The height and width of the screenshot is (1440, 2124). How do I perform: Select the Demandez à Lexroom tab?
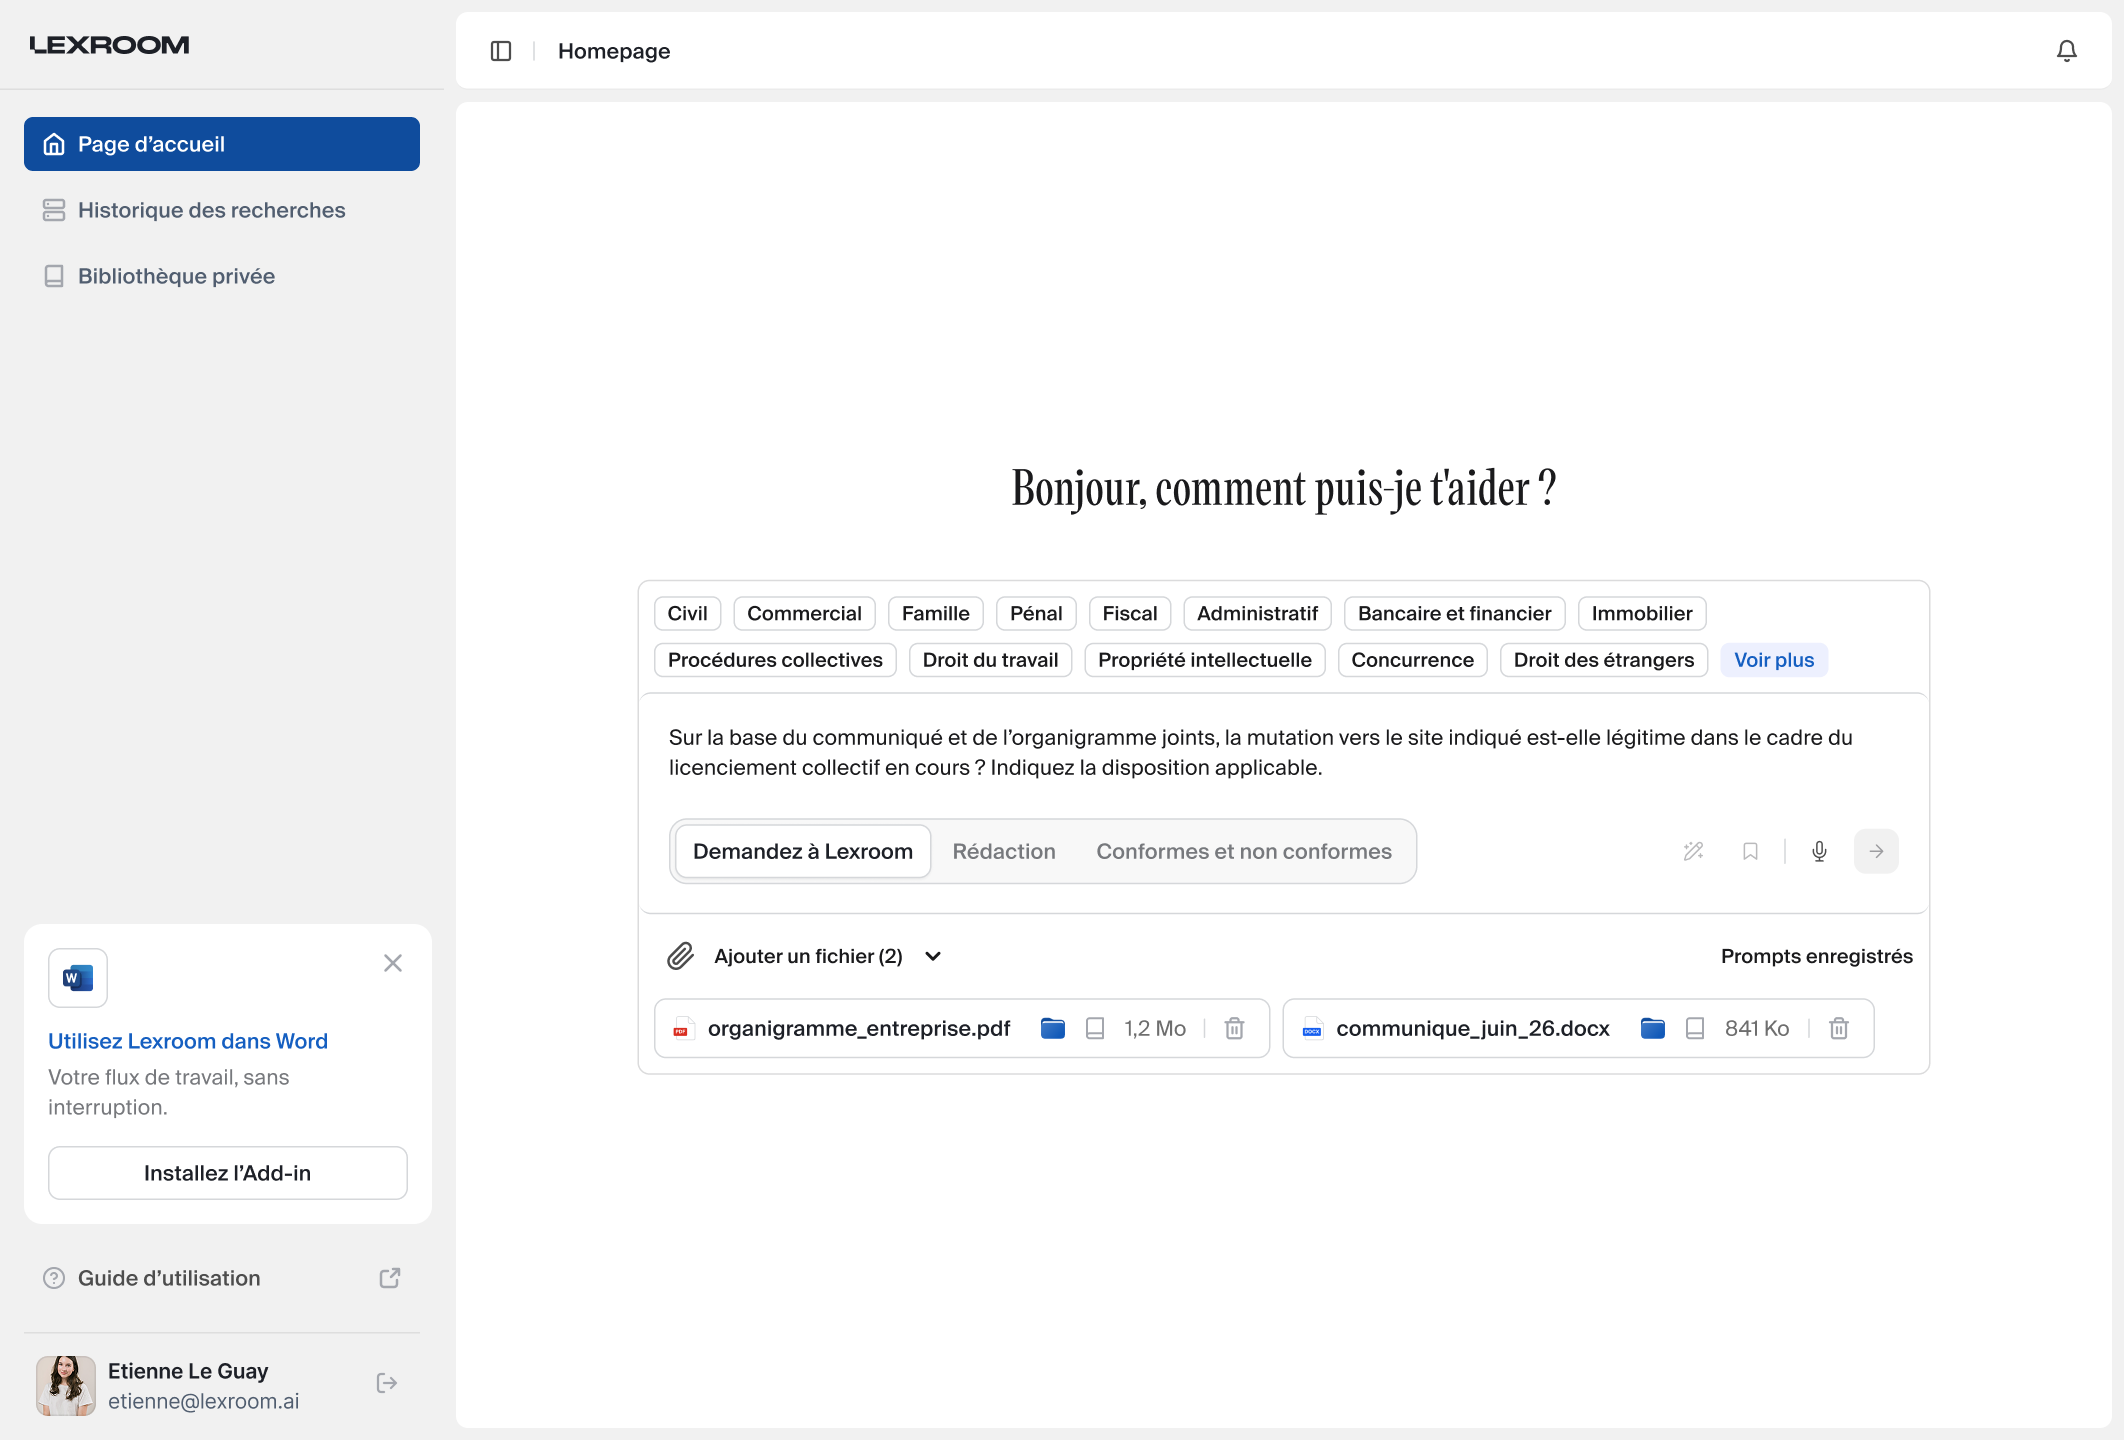pos(803,851)
